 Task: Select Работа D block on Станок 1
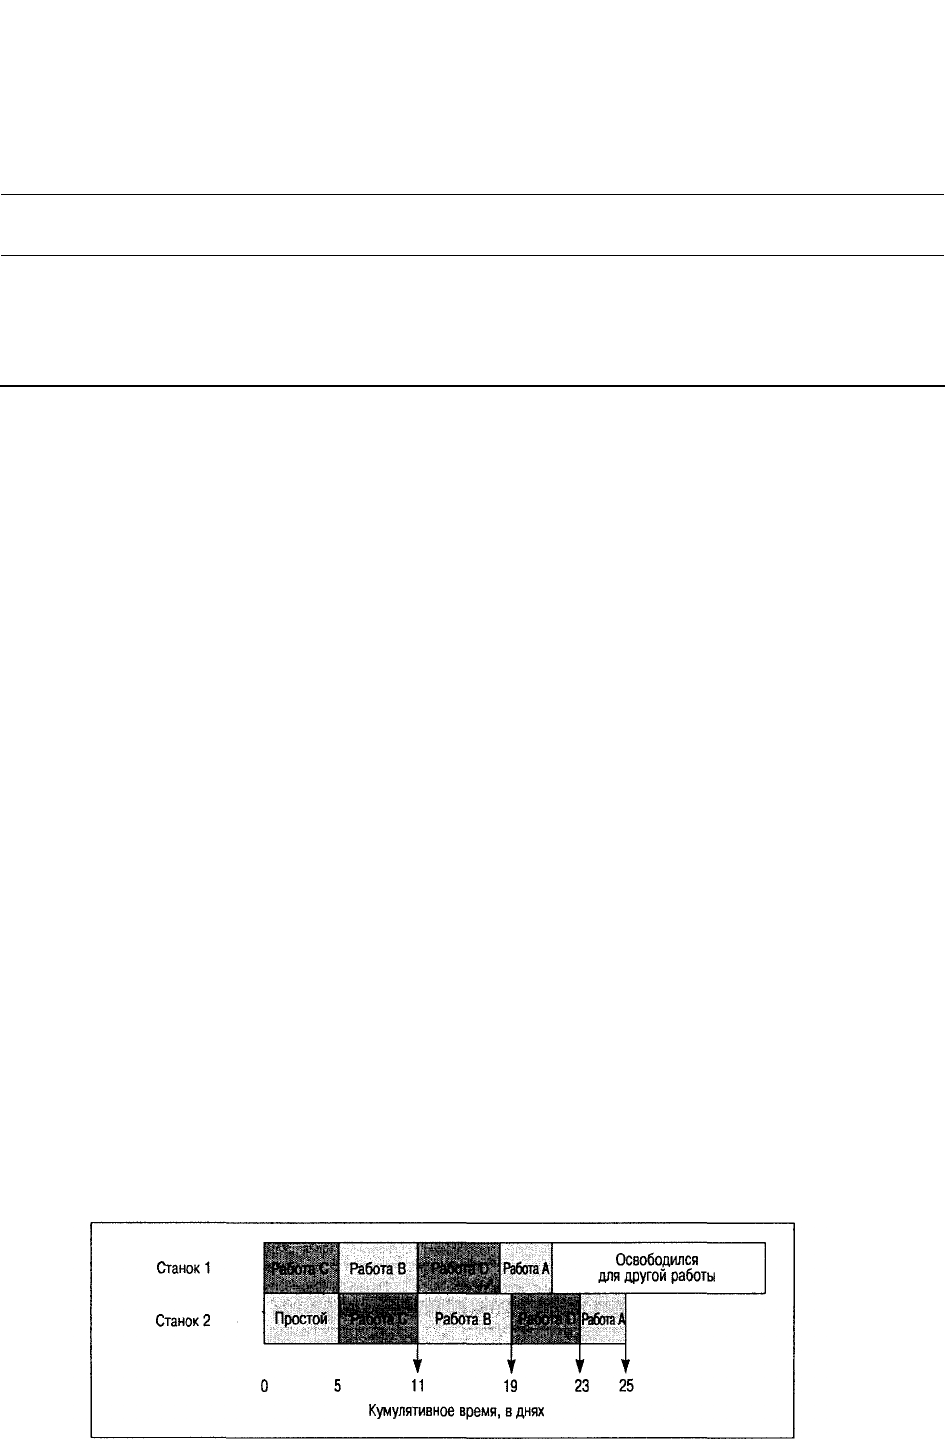(459, 1268)
